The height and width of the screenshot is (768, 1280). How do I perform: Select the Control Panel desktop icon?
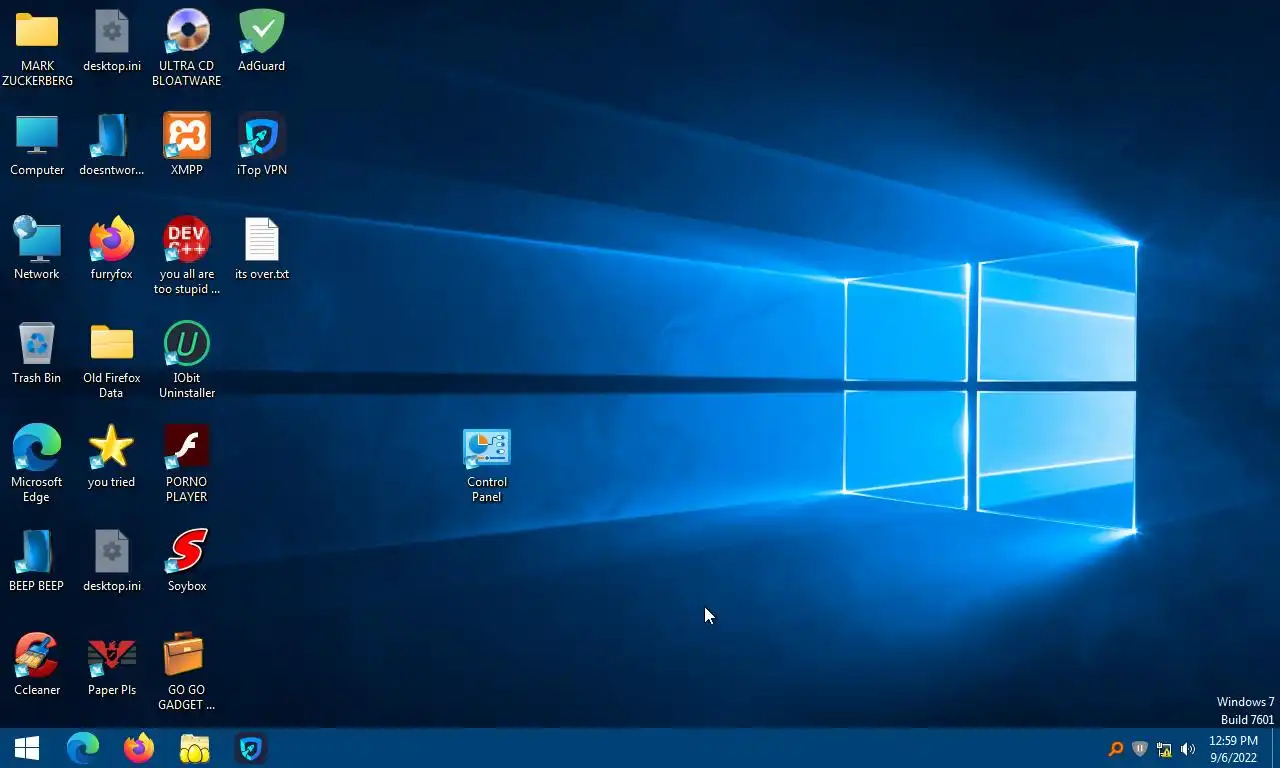487,448
